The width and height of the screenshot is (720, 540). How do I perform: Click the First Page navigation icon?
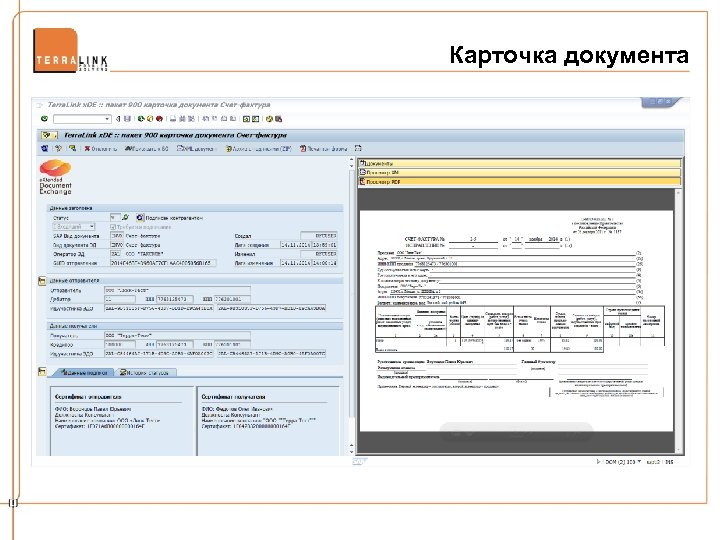point(205,119)
